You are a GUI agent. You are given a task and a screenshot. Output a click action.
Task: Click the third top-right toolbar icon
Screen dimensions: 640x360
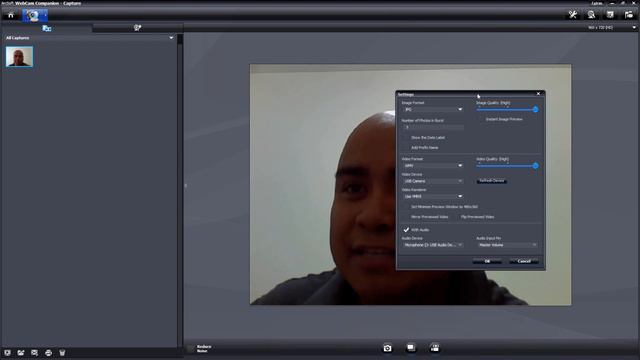tap(610, 15)
